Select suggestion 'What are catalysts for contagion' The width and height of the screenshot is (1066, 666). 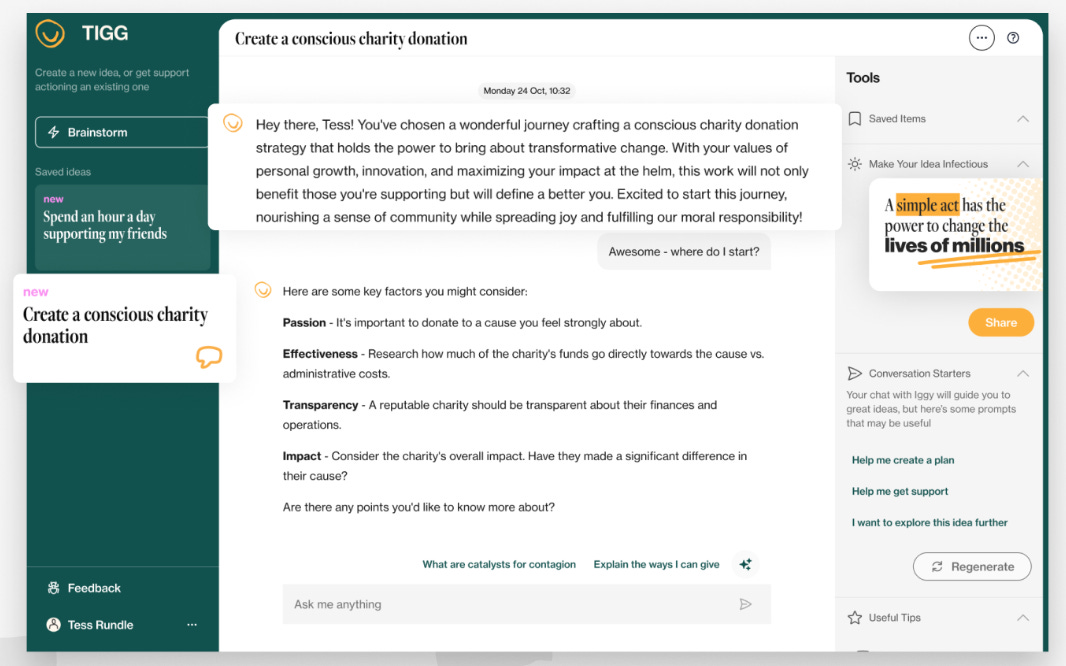[499, 564]
